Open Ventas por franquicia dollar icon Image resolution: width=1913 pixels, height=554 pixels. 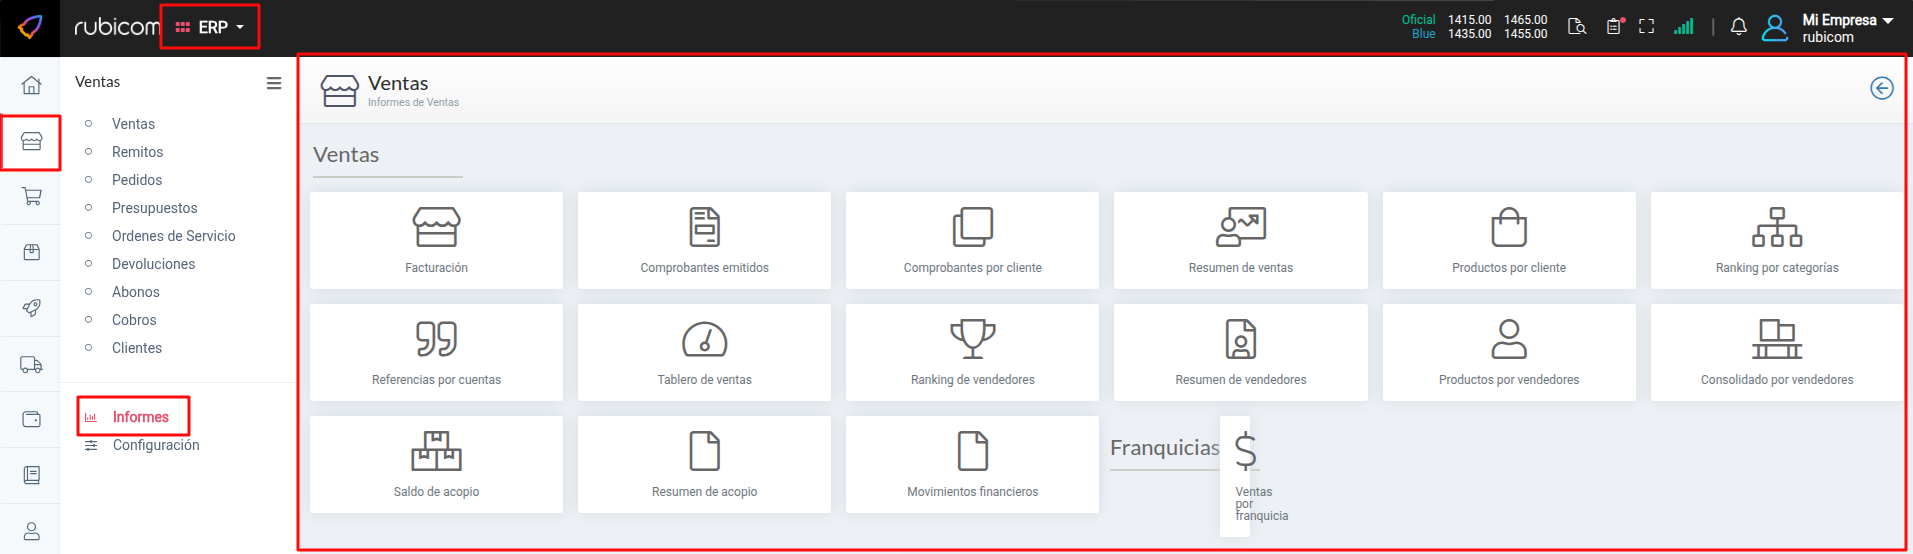(1245, 451)
